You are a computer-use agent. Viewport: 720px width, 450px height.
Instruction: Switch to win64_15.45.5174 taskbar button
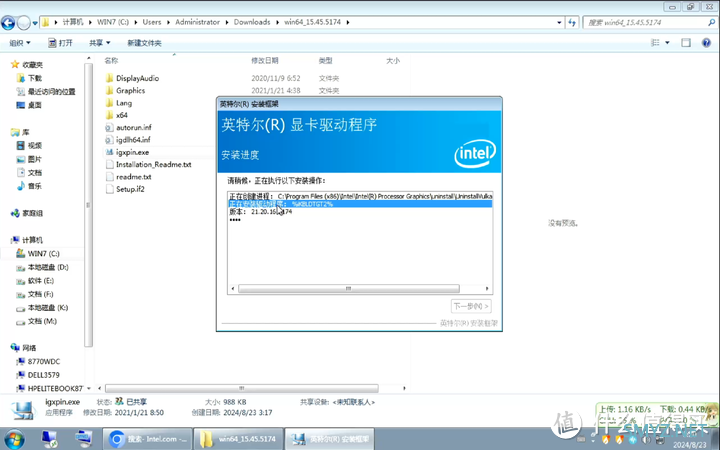pyautogui.click(x=238, y=439)
